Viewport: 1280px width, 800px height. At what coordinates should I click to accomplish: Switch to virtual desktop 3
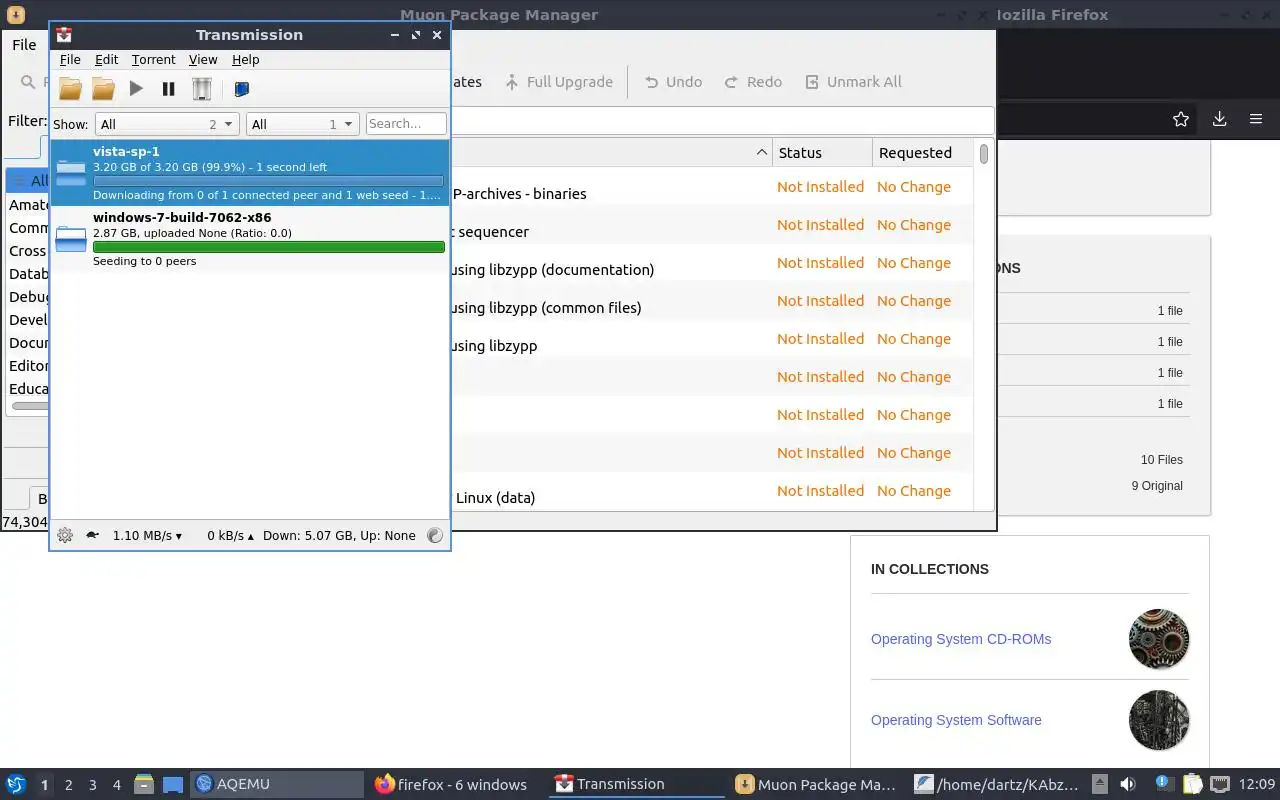pos(93,785)
